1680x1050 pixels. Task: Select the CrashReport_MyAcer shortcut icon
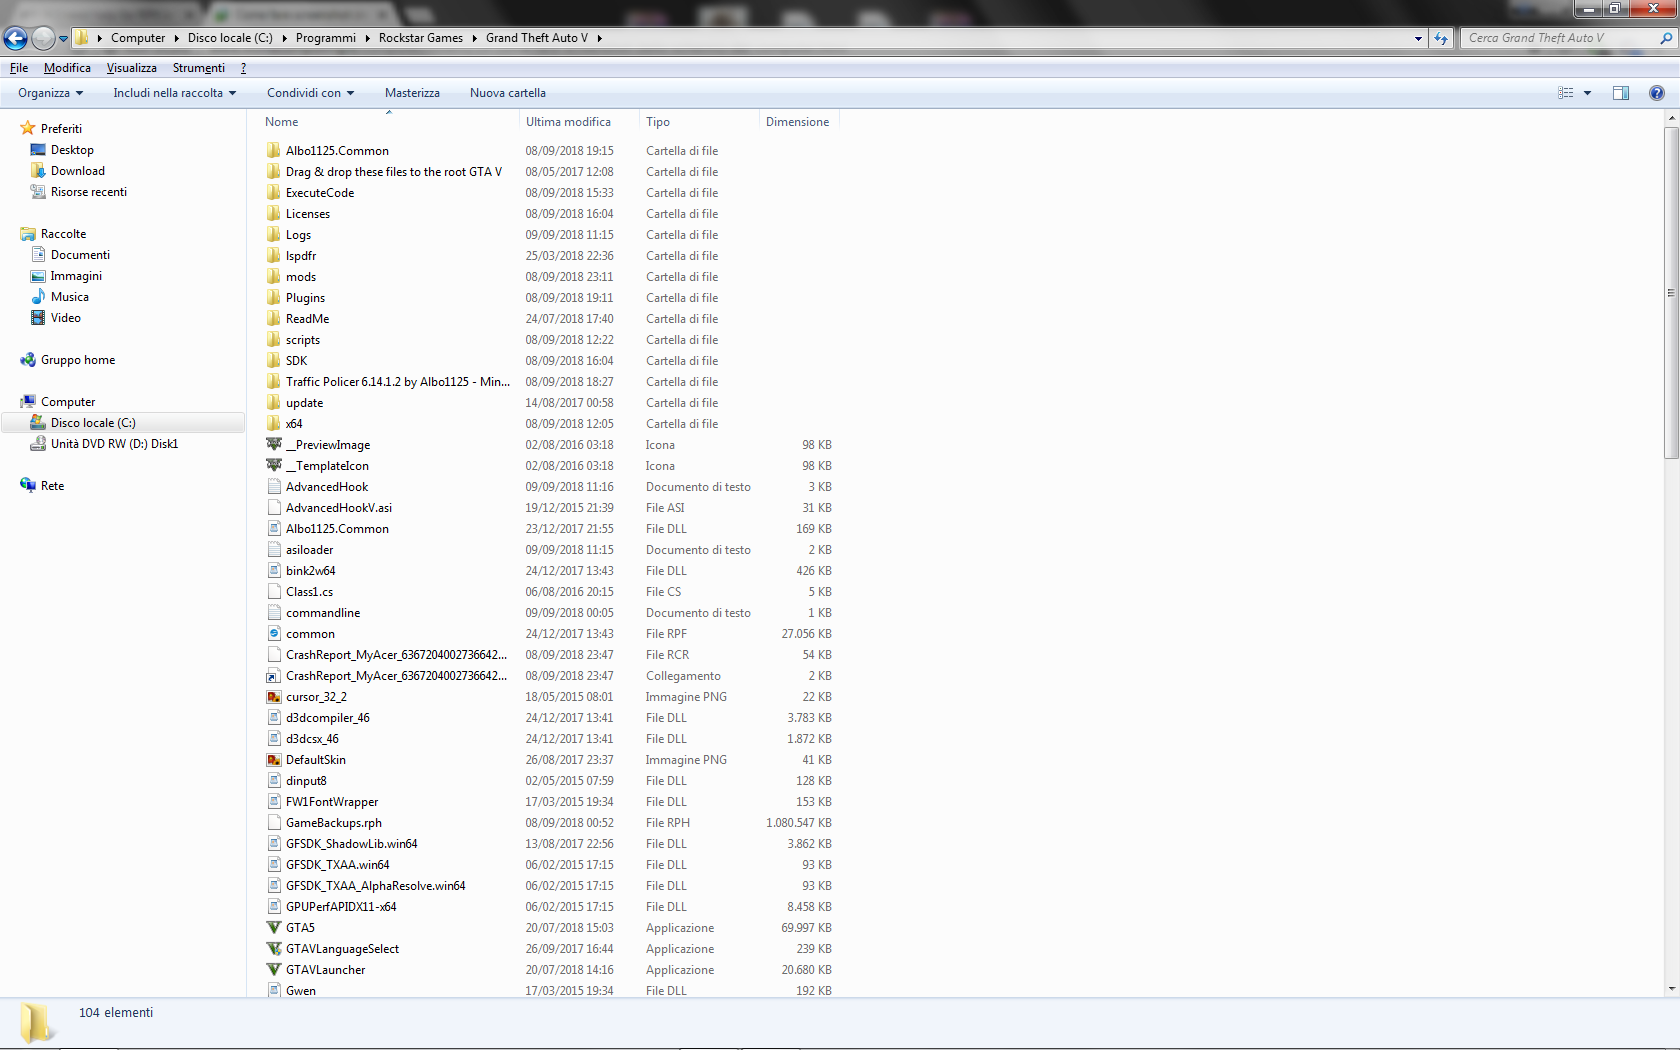(x=274, y=676)
